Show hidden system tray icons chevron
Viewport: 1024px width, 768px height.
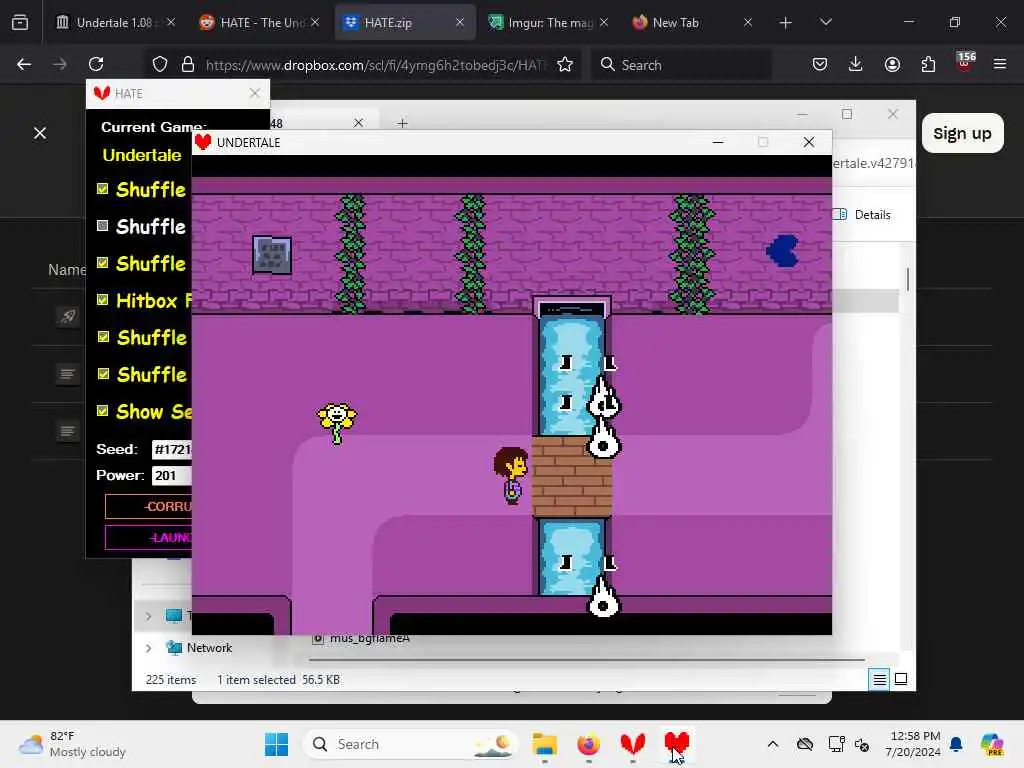pyautogui.click(x=773, y=744)
